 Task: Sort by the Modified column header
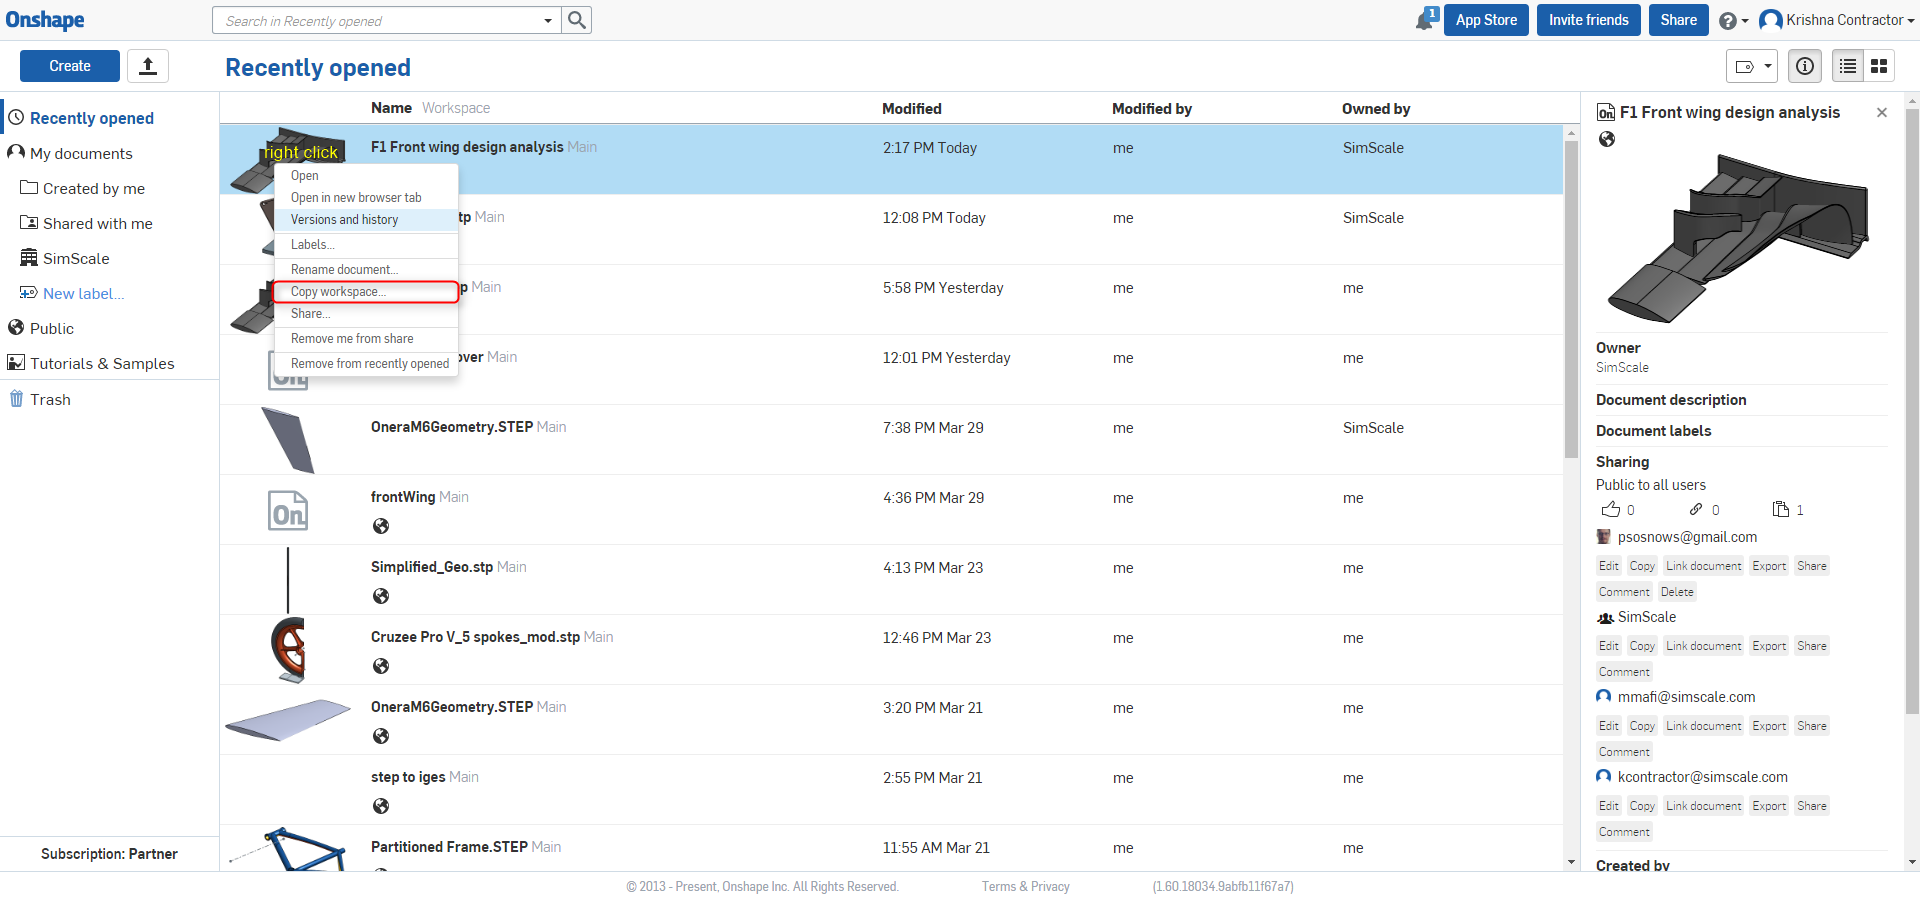(x=912, y=108)
